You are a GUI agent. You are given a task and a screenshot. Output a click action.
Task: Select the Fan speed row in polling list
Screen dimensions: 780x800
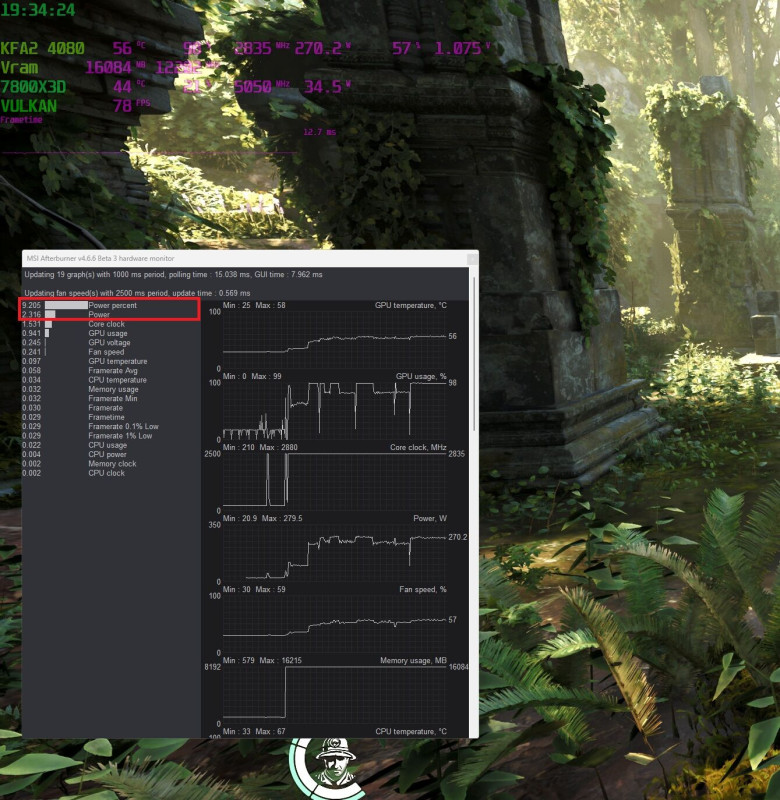[x=111, y=352]
